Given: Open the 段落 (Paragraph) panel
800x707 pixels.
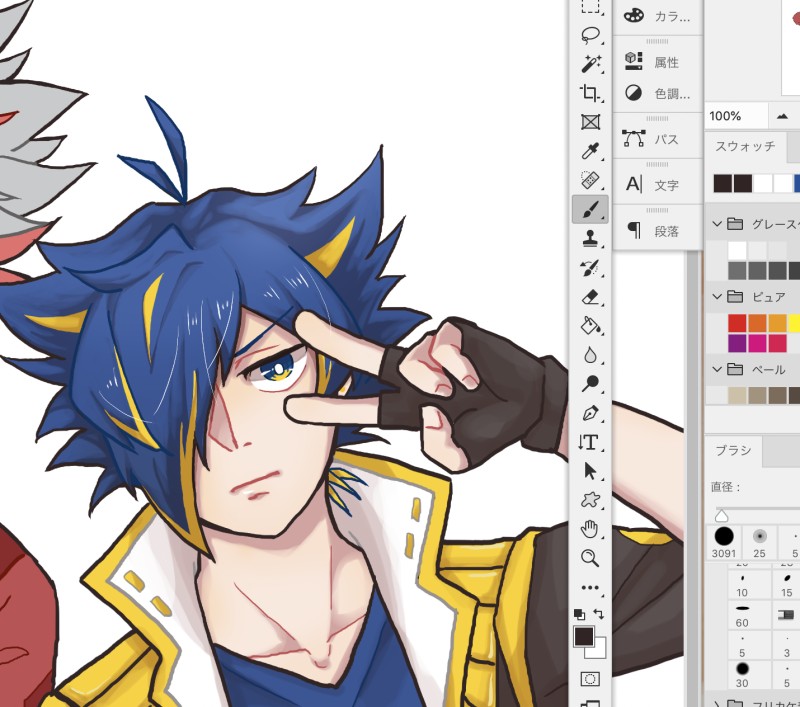Looking at the screenshot, I should (657, 231).
